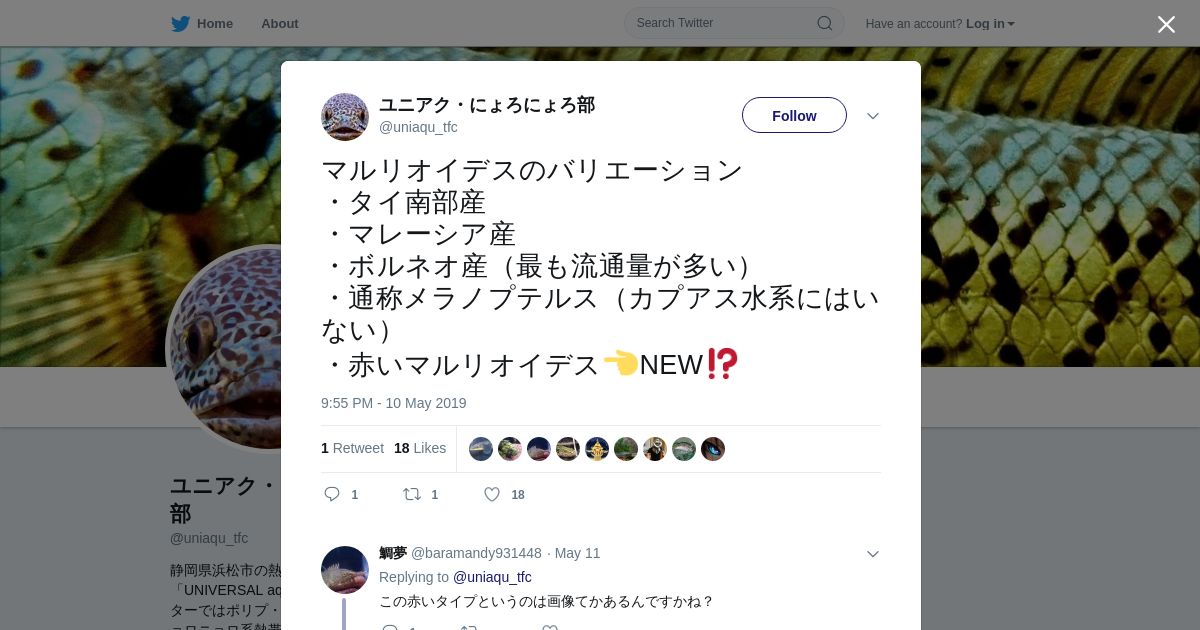
Task: Click last liker avatar in likes row
Action: click(713, 449)
